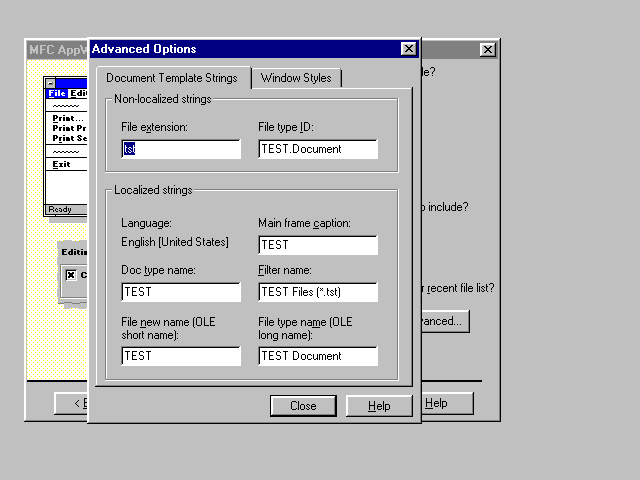640x480 pixels.
Task: Click the Help button of the AppWizard
Action: click(446, 404)
